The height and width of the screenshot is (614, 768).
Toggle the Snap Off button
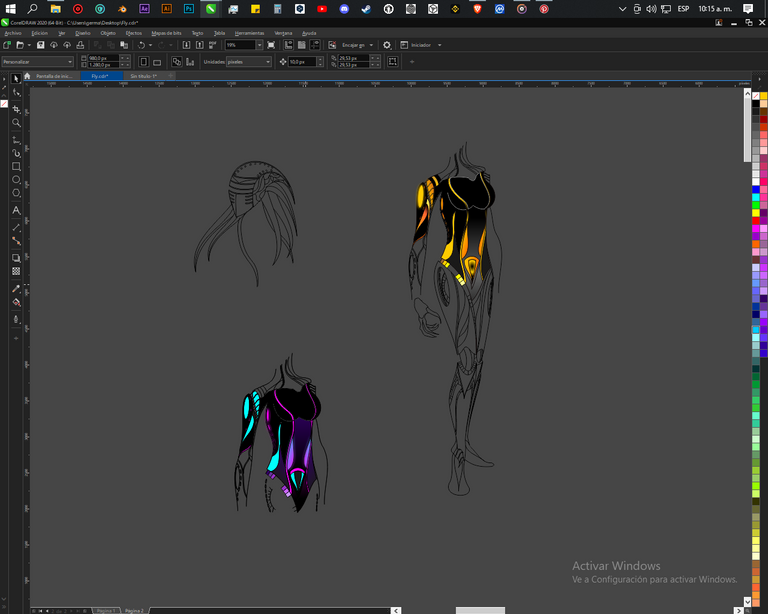332,45
